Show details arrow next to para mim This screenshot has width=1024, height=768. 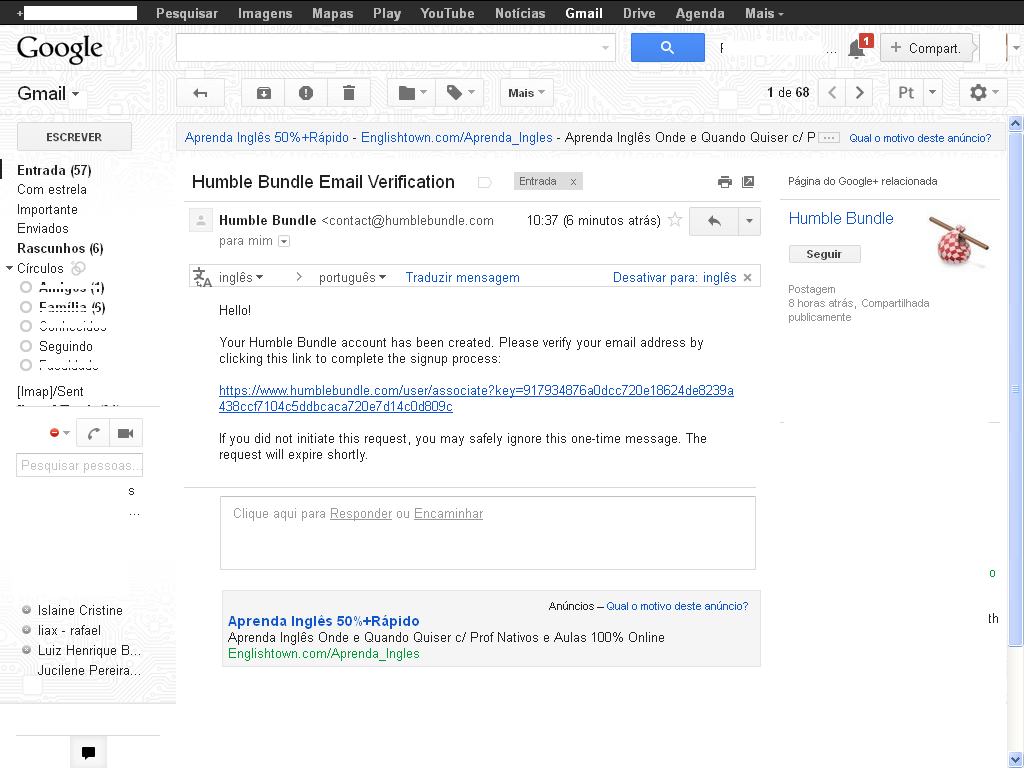pyautogui.click(x=284, y=241)
